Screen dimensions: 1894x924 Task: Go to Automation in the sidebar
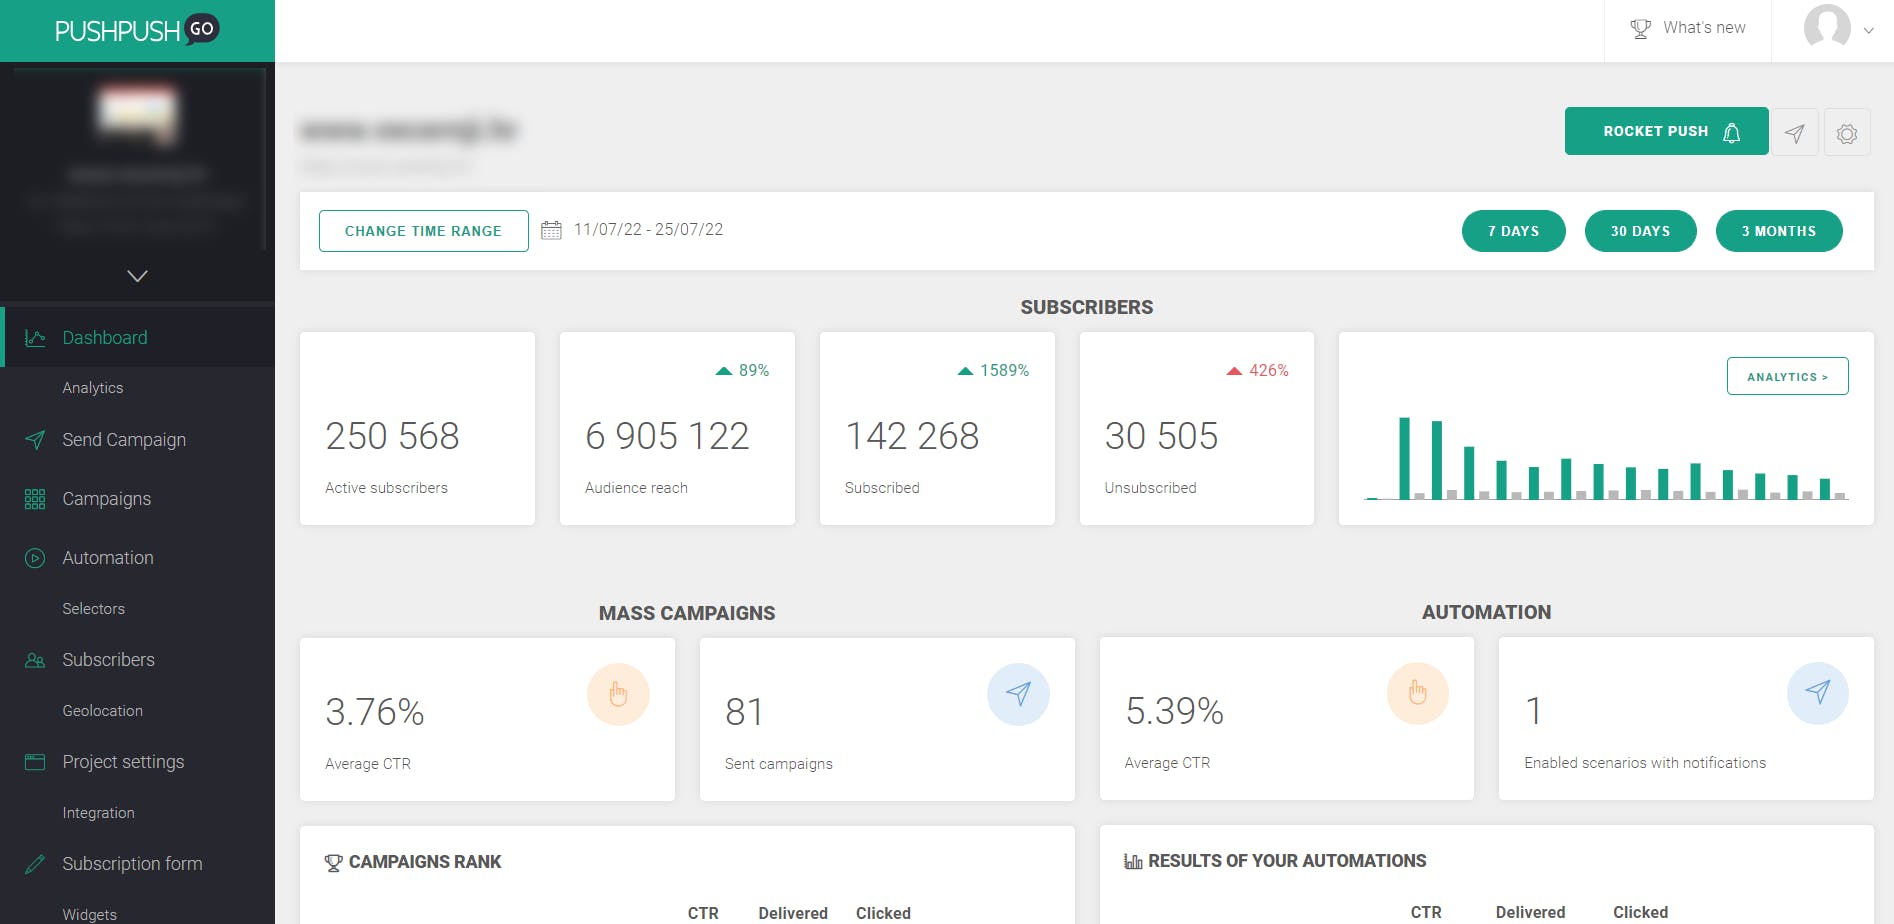108,558
